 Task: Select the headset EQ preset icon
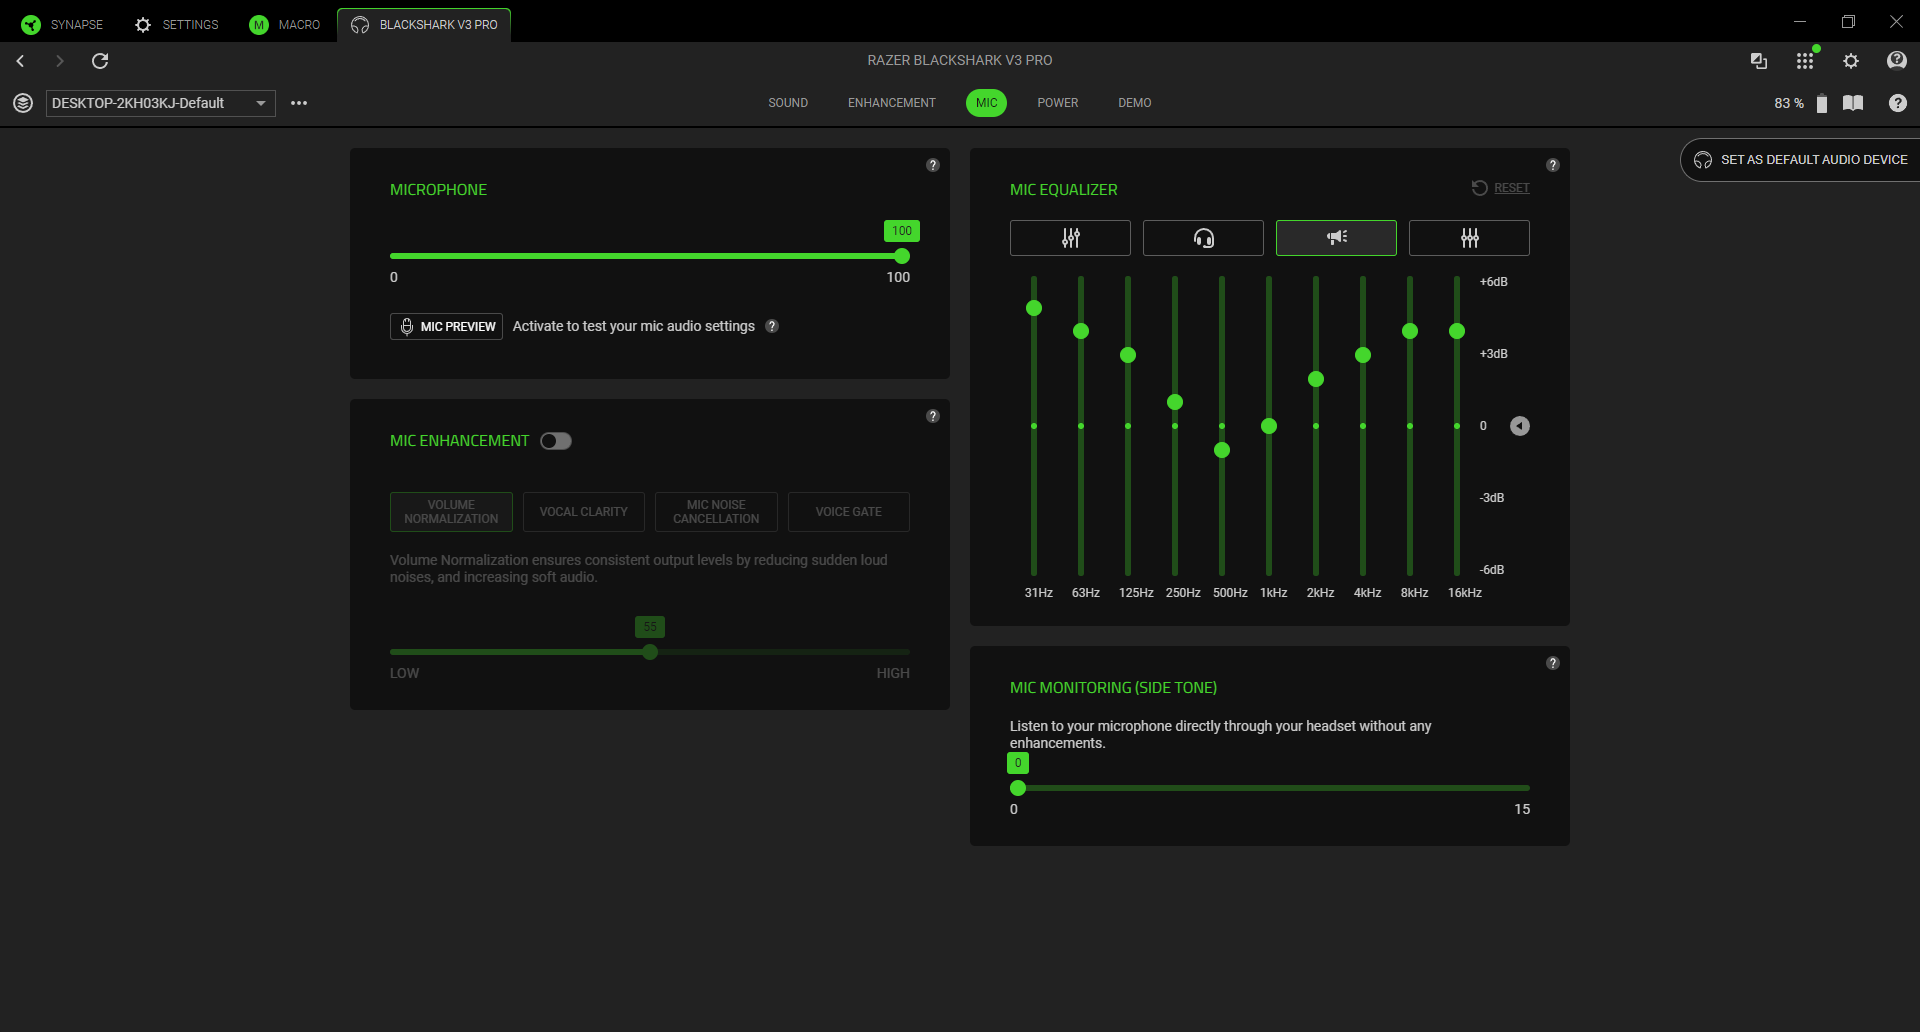pyautogui.click(x=1203, y=238)
